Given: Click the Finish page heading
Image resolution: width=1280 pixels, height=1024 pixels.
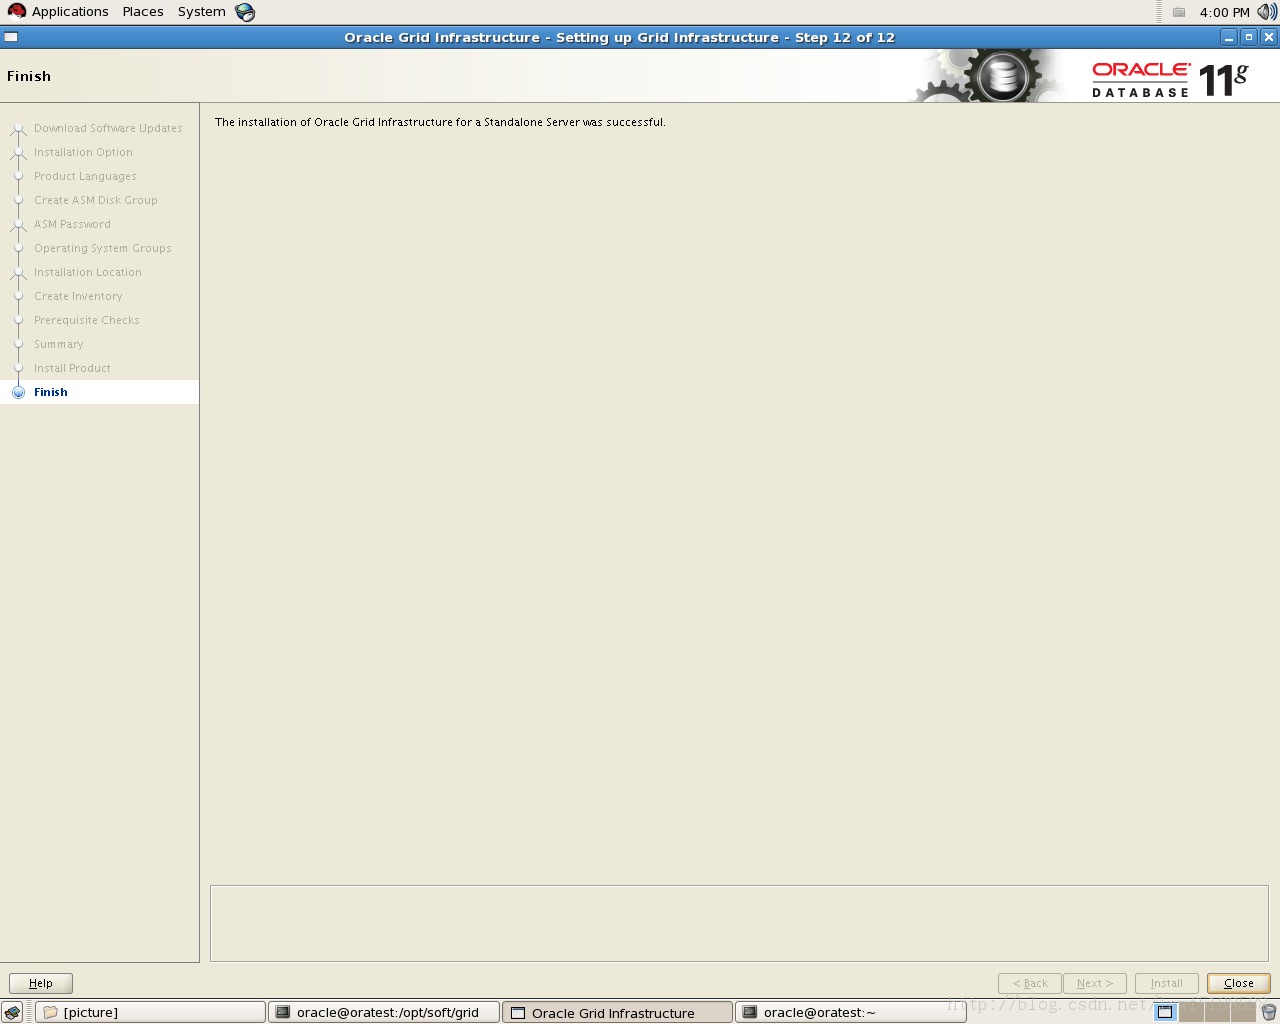Looking at the screenshot, I should [x=29, y=76].
